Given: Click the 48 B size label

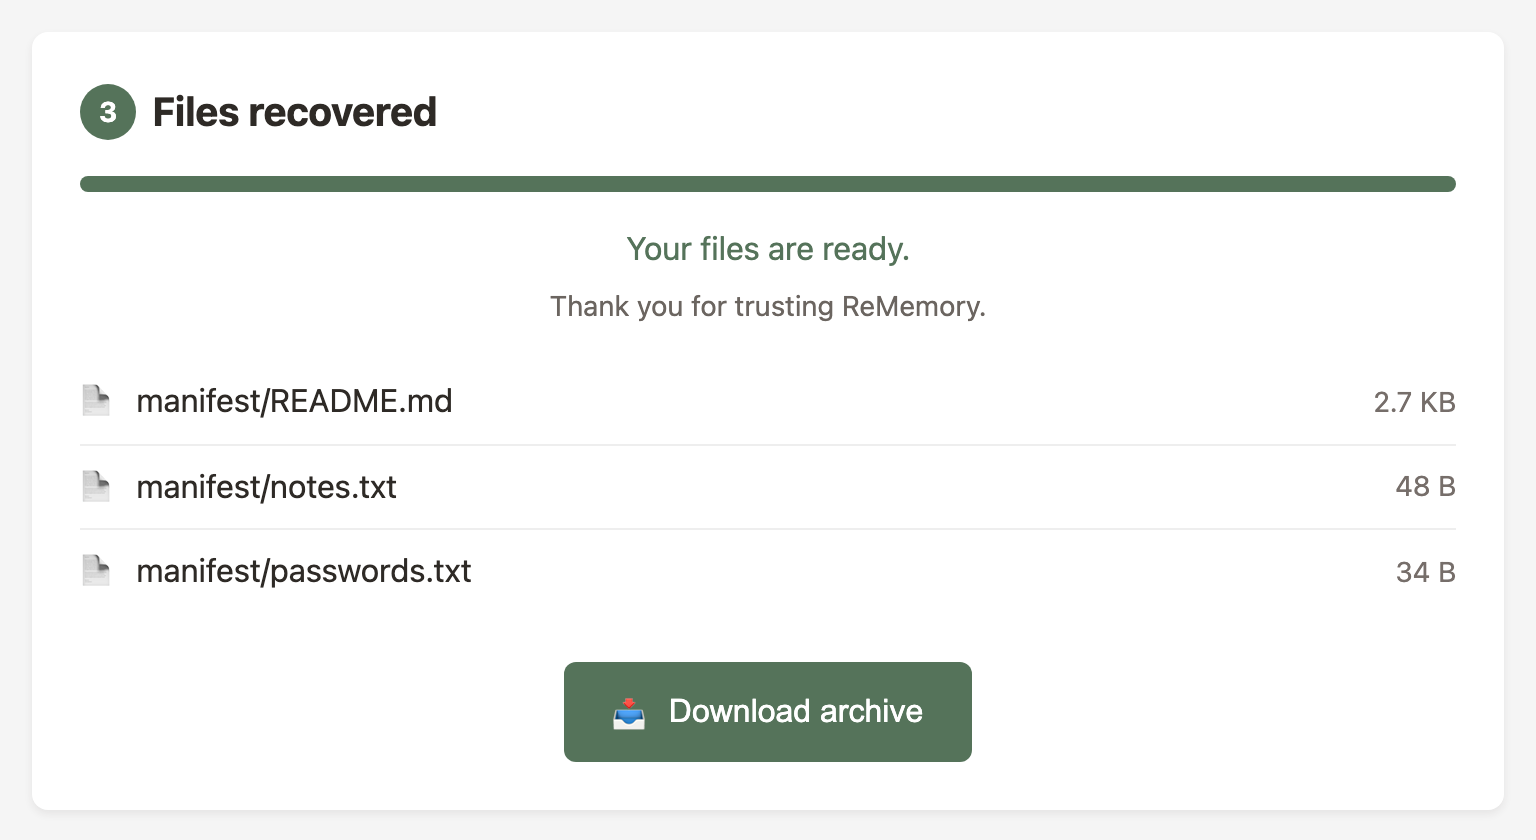Looking at the screenshot, I should 1426,486.
